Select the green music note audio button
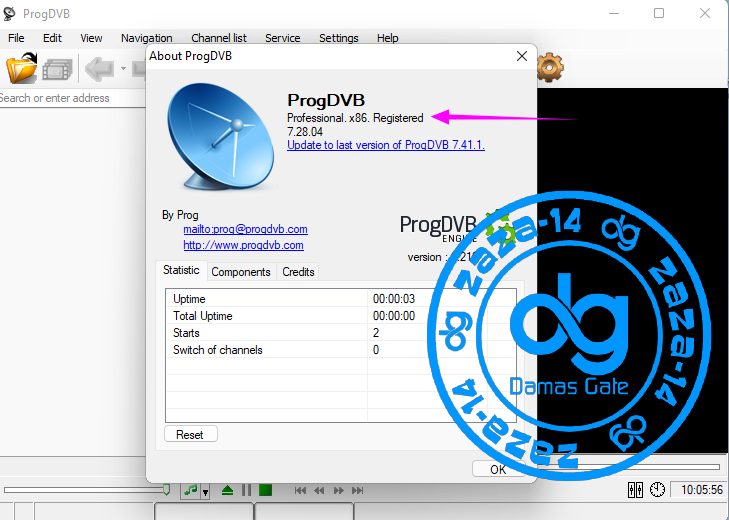The image size is (729, 520). [191, 490]
